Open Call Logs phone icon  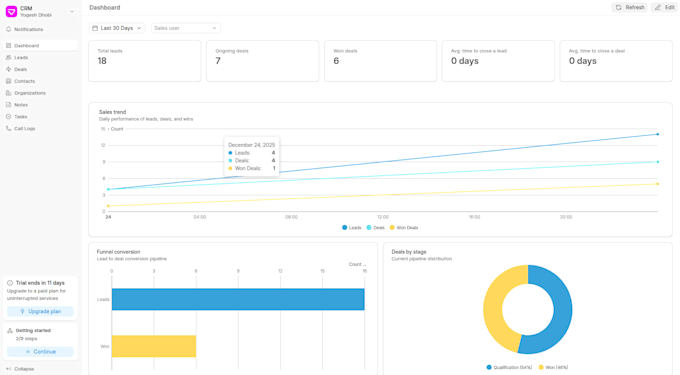[8, 128]
